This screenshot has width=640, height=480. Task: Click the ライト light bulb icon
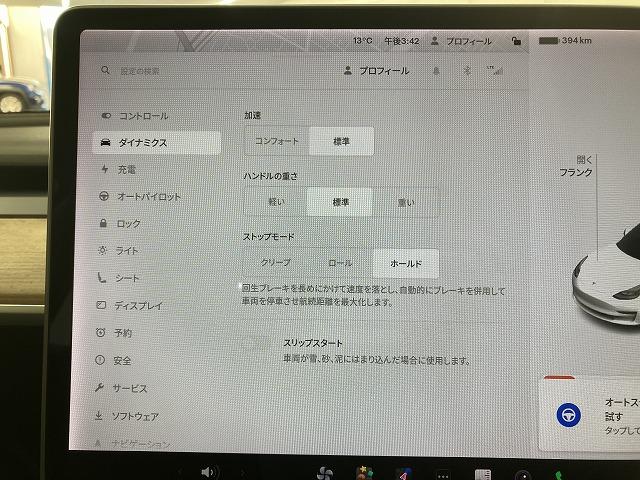click(102, 251)
